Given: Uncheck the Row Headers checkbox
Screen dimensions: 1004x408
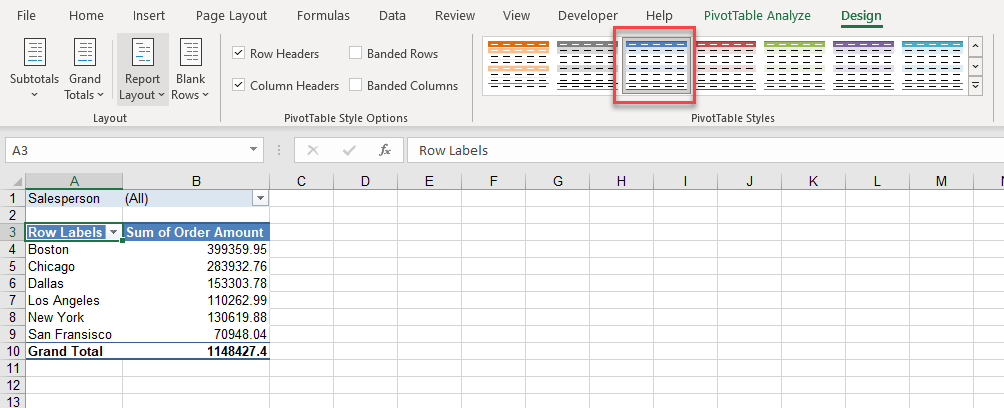Looking at the screenshot, I should [x=239, y=54].
